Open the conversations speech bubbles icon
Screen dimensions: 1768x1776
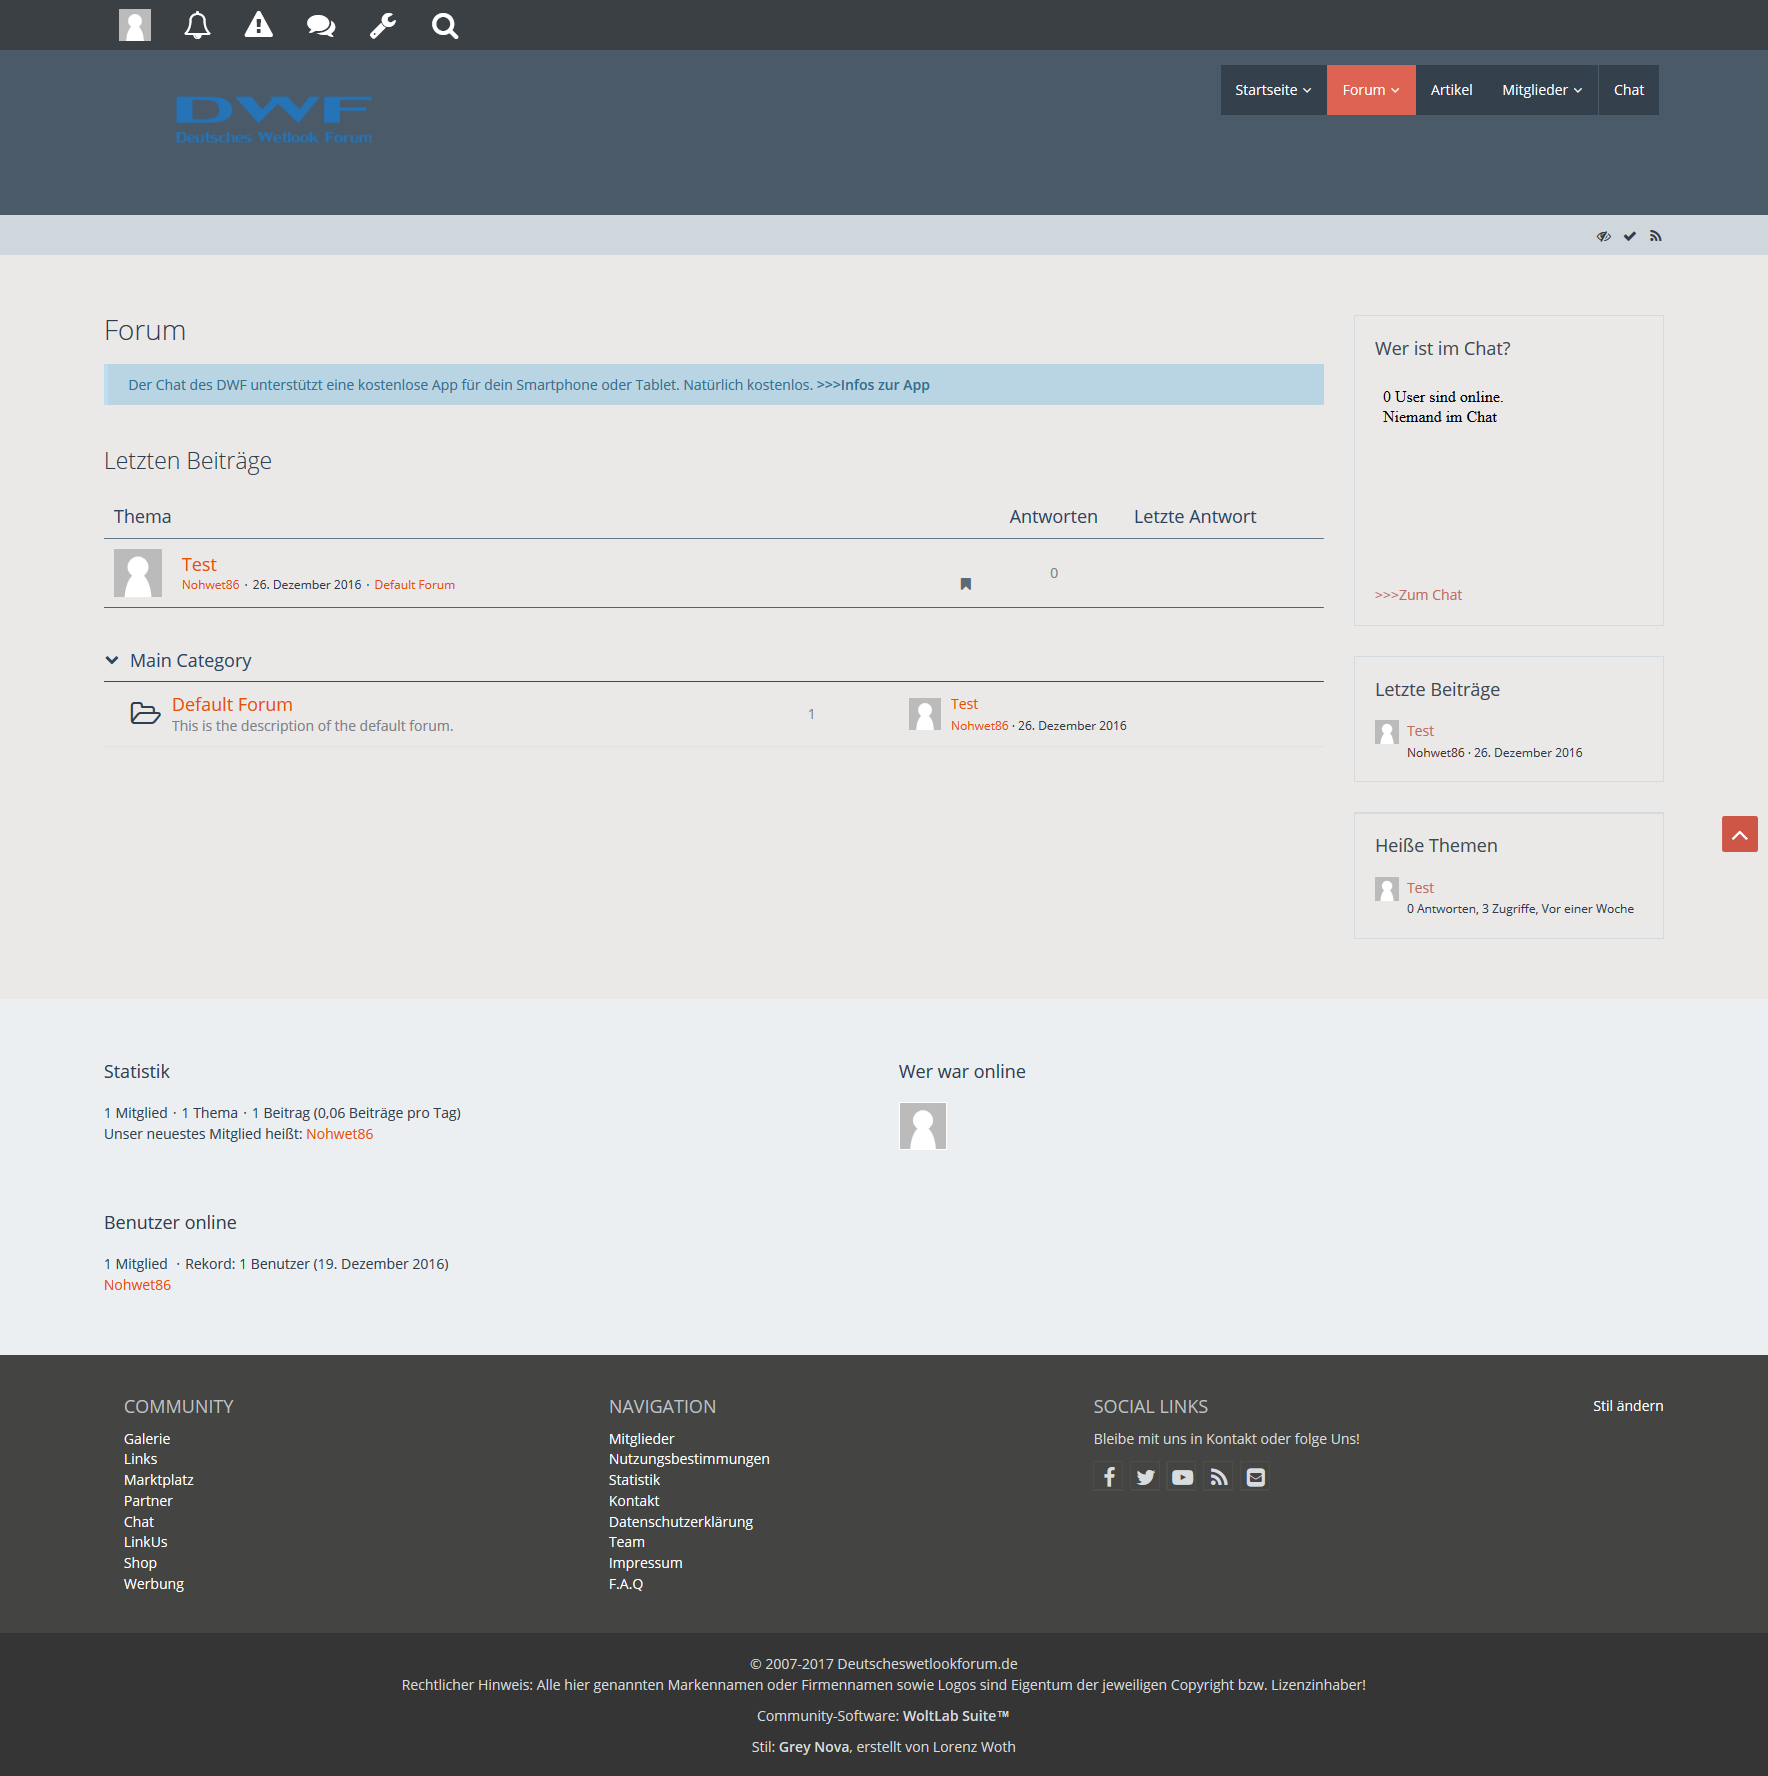tap(321, 25)
